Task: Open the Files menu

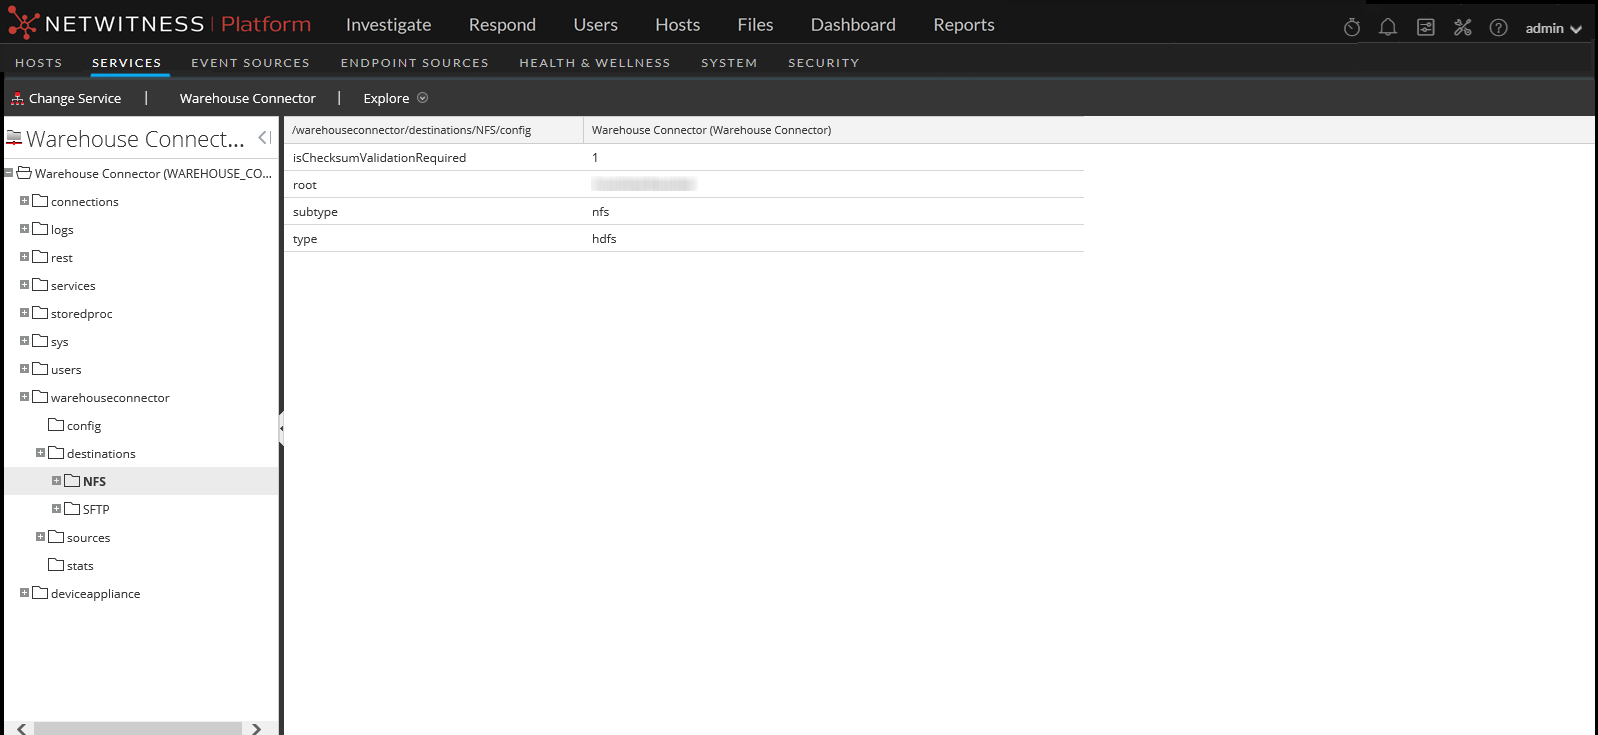Action: (x=755, y=25)
